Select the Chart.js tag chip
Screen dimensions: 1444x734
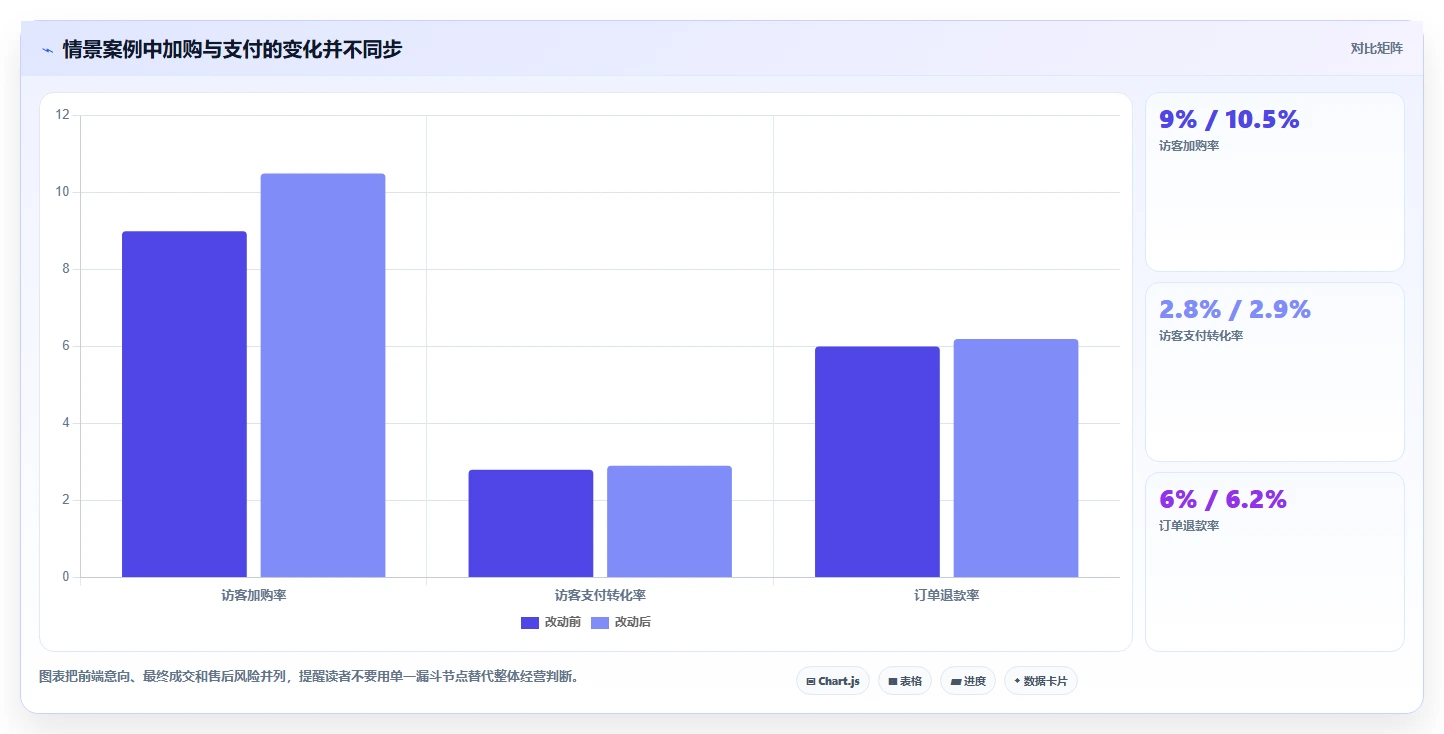click(x=833, y=681)
